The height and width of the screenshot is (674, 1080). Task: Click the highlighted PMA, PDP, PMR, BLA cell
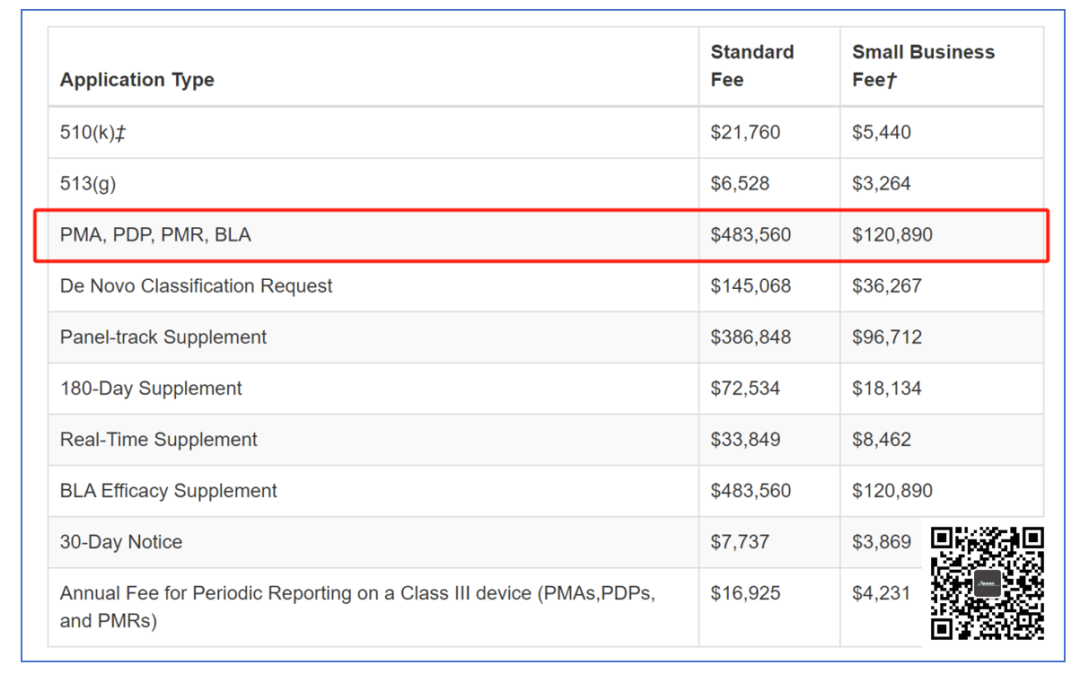pos(156,235)
